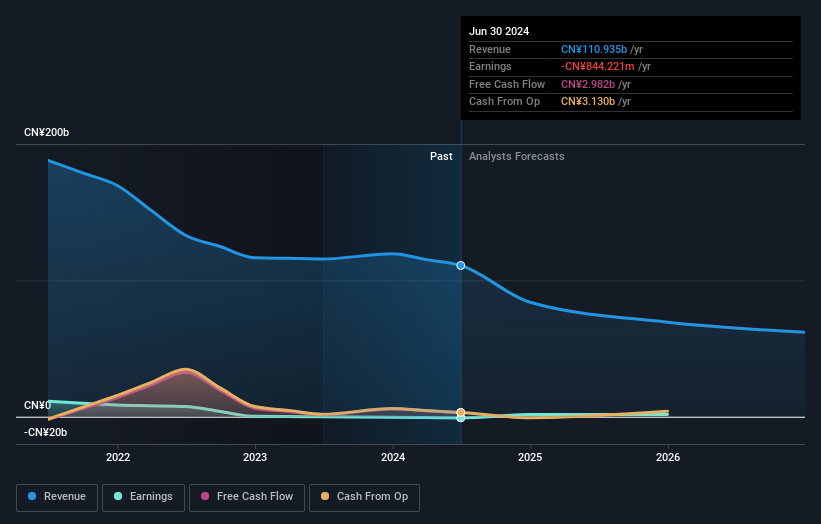Click the CN¥2.982b free cash flow value
The height and width of the screenshot is (524, 821).
[x=588, y=84]
